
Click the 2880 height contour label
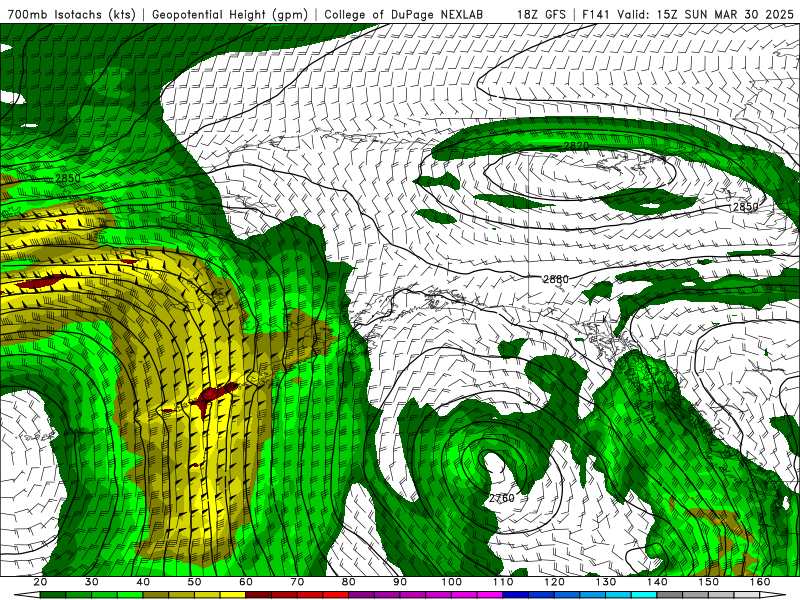(556, 279)
